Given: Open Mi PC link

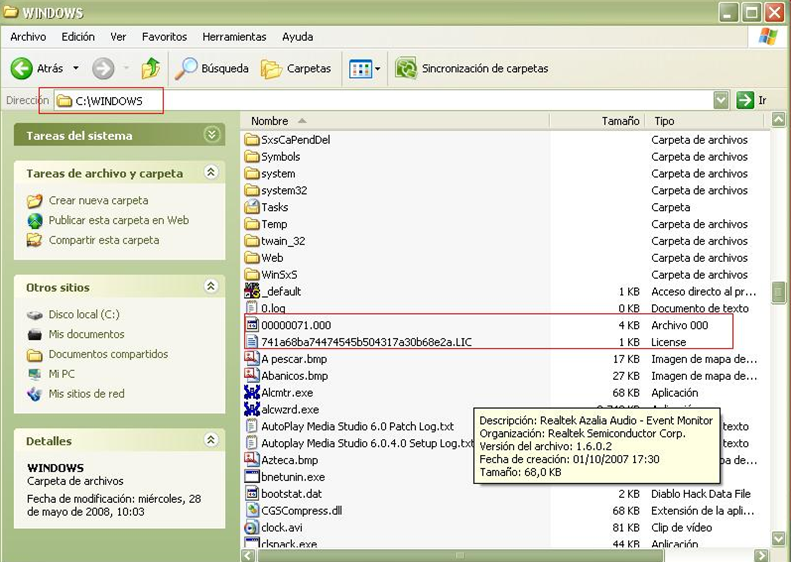Looking at the screenshot, I should [x=62, y=374].
